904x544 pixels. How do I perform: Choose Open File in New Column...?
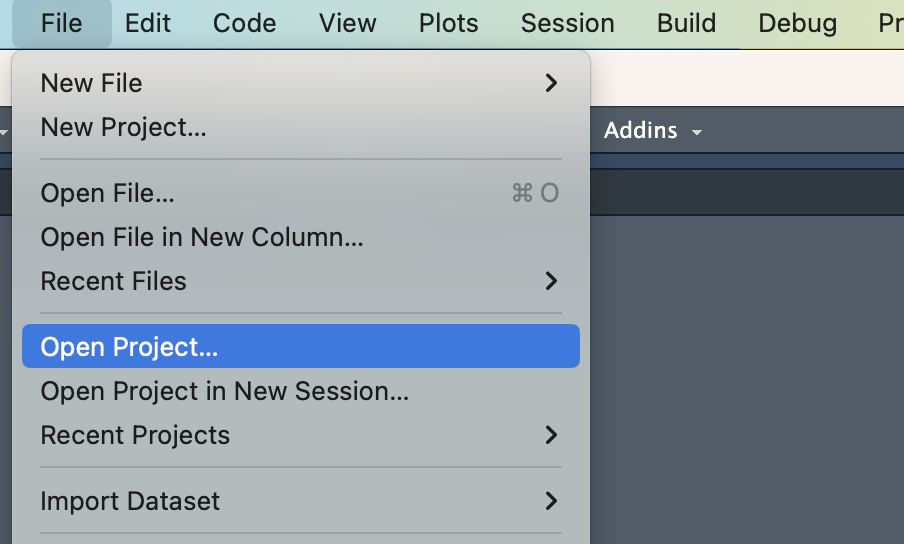point(301,237)
